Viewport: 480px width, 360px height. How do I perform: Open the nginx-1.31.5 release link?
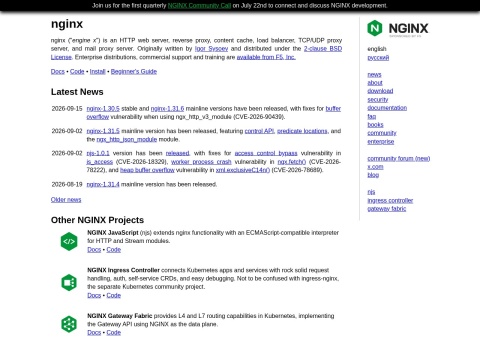click(103, 131)
